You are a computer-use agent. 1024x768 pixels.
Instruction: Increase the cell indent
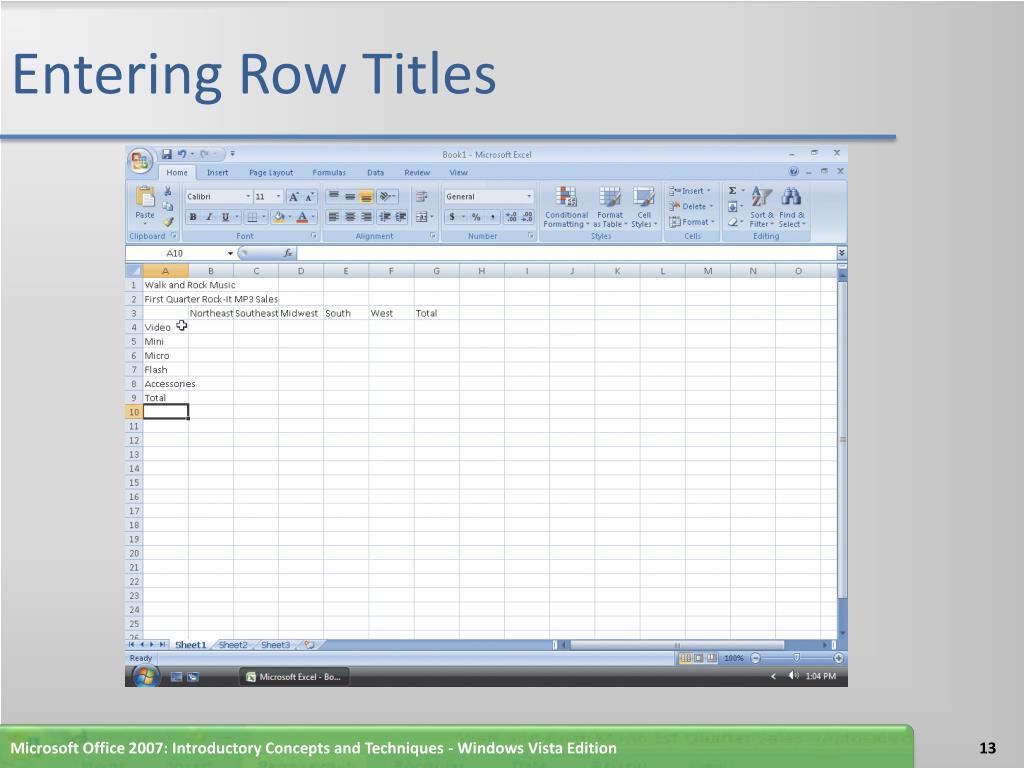[401, 217]
